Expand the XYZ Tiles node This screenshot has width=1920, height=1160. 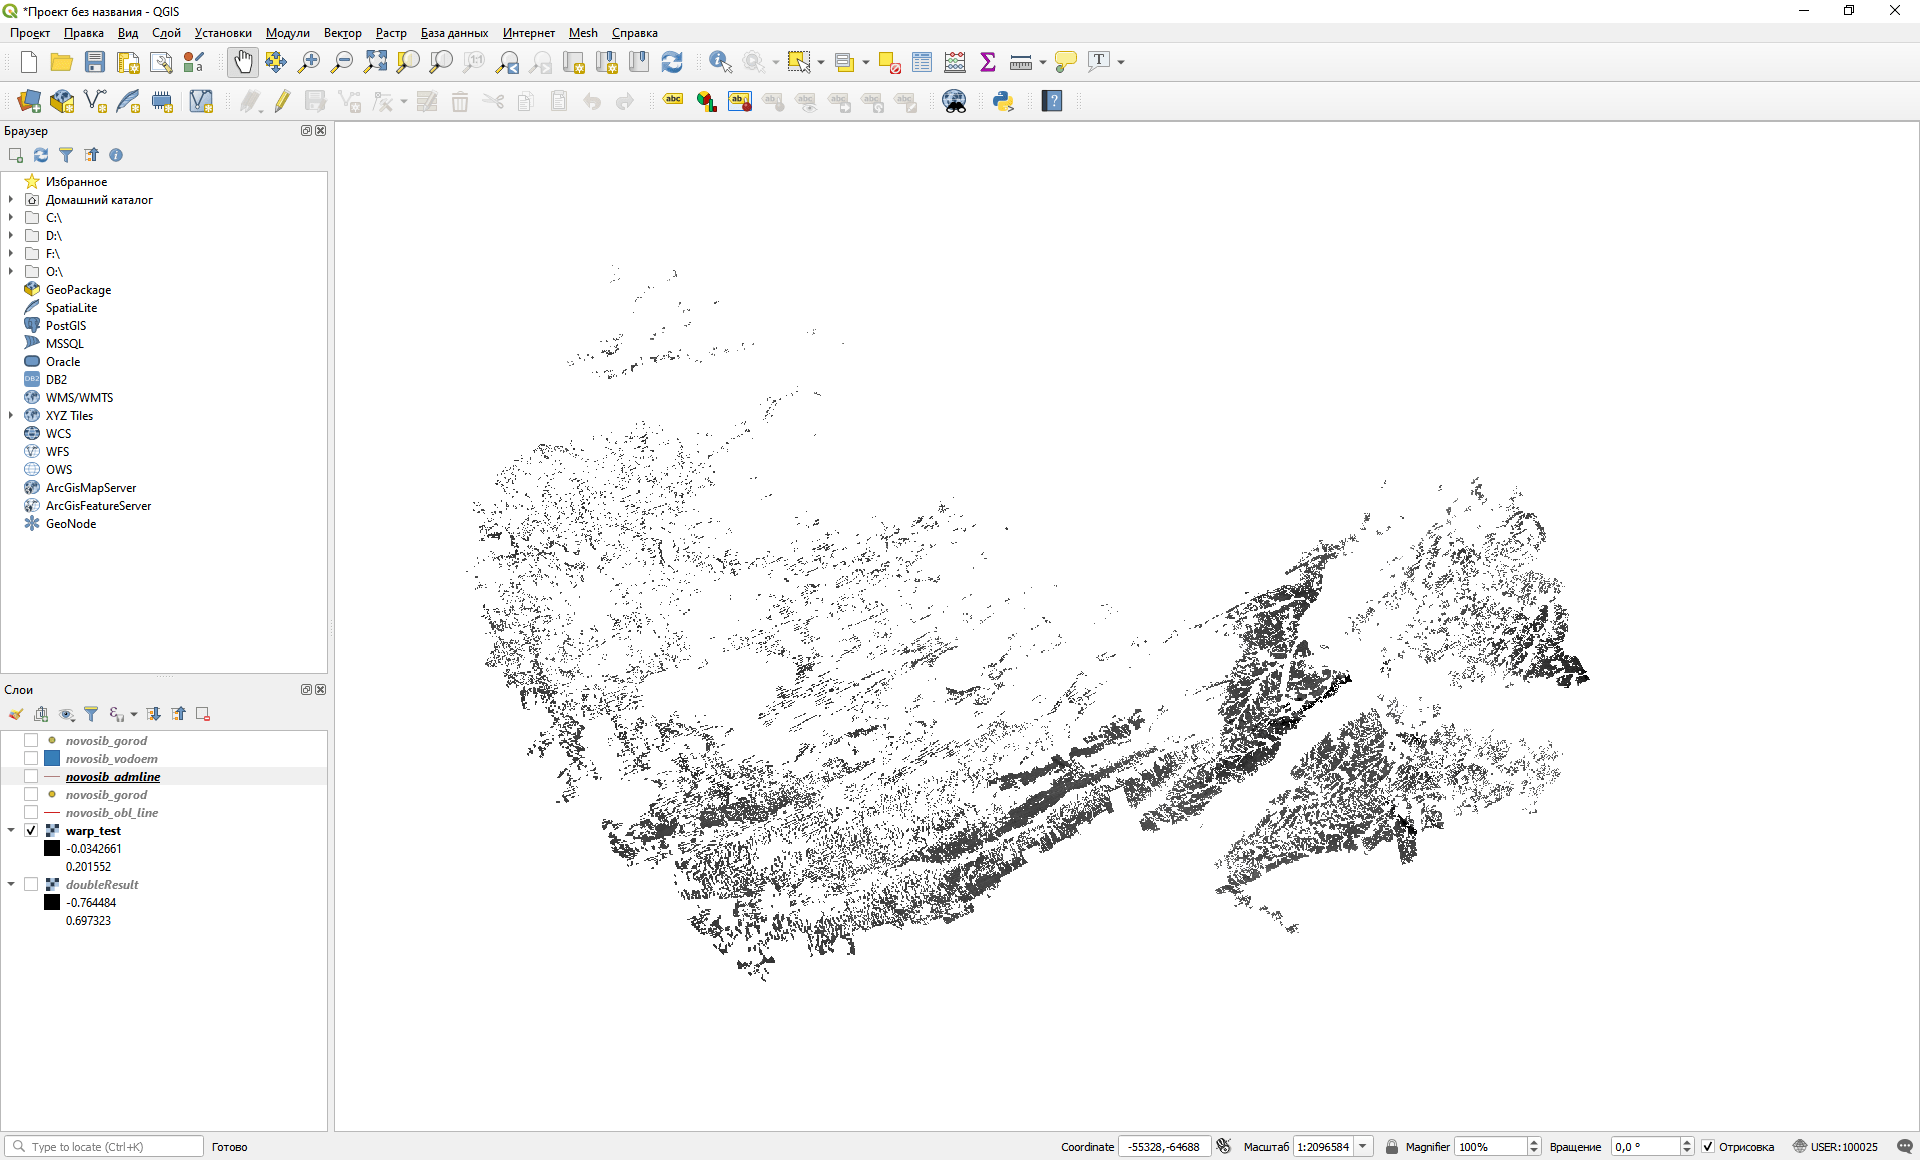(x=11, y=416)
